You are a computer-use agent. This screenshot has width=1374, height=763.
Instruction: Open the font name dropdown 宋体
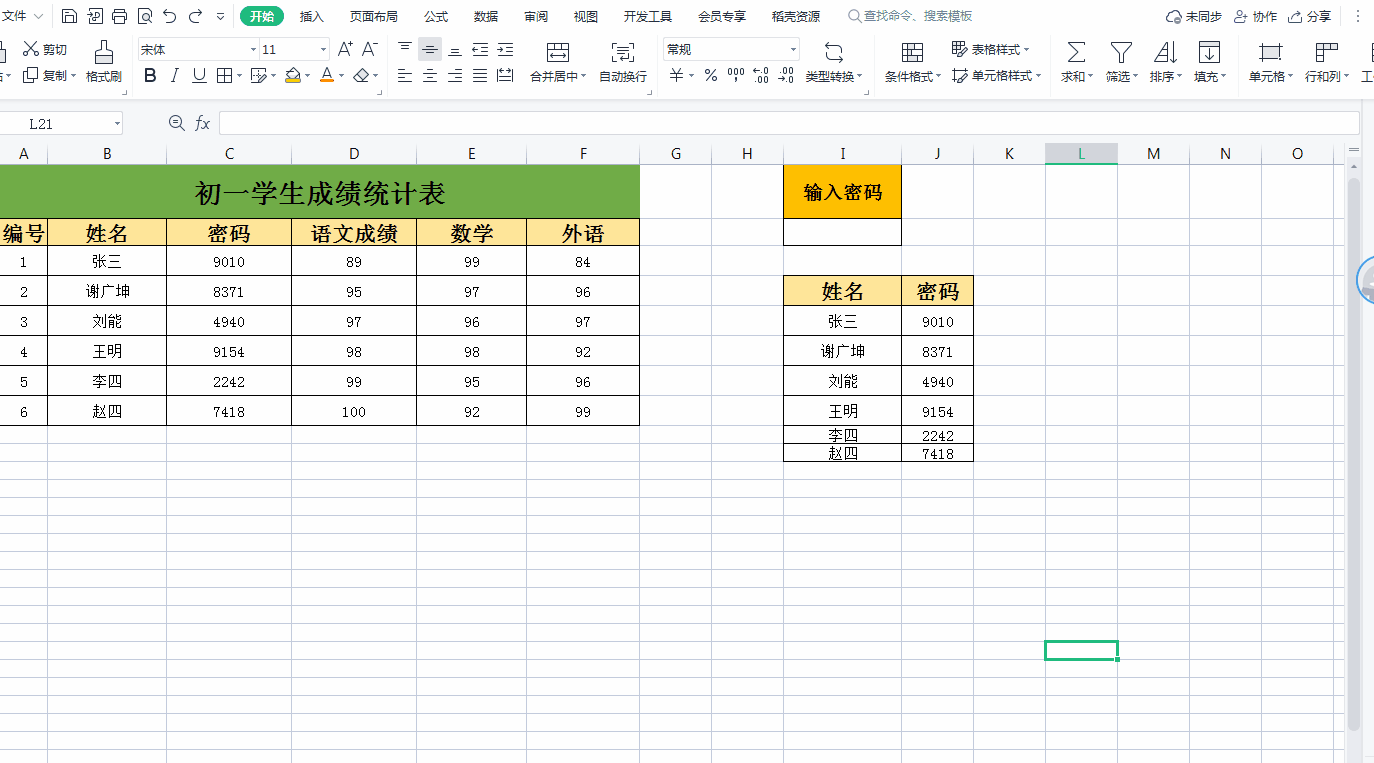253,49
